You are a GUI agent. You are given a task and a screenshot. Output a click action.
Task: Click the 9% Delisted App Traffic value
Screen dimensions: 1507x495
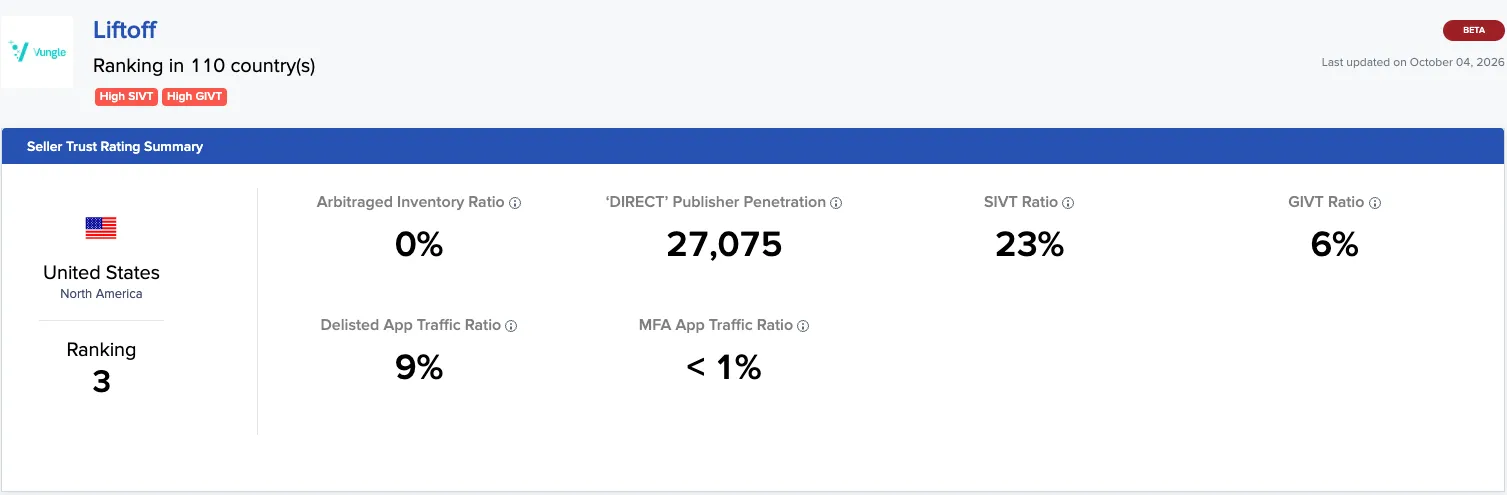419,367
